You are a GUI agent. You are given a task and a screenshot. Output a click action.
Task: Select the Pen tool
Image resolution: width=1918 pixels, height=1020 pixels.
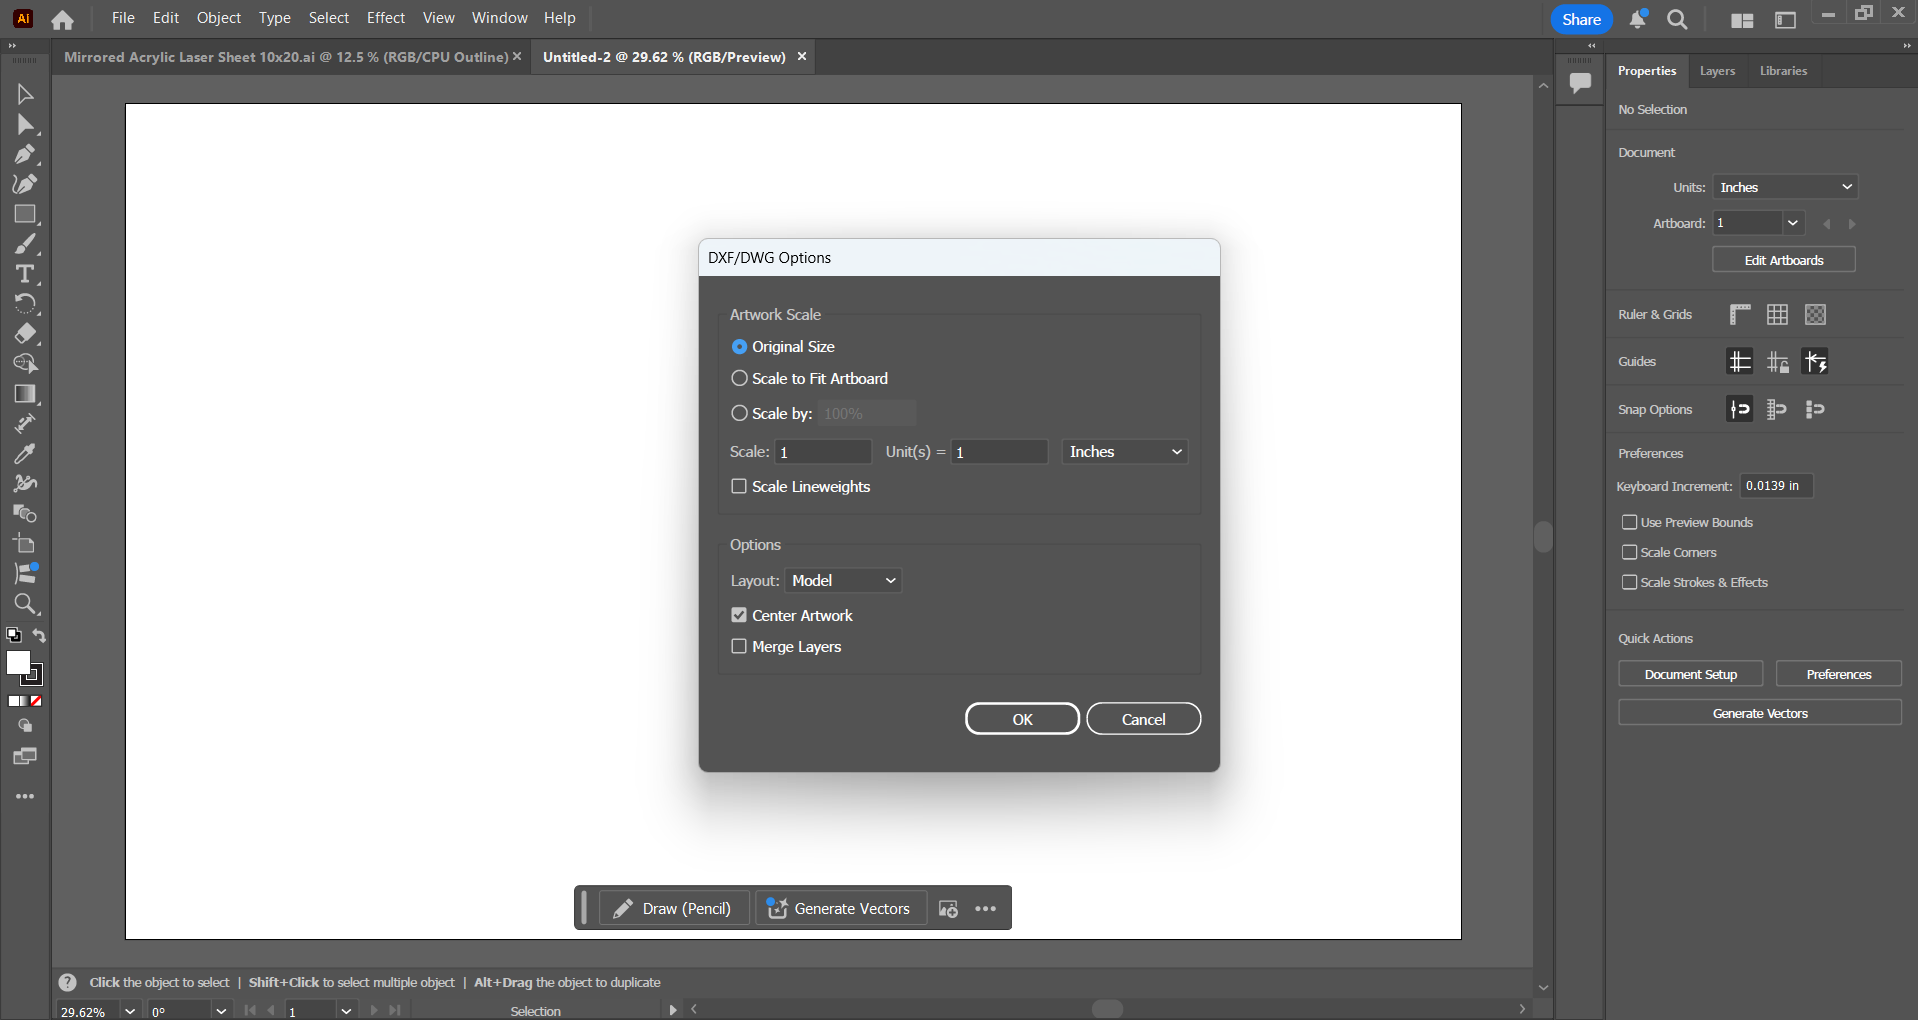pyautogui.click(x=25, y=154)
